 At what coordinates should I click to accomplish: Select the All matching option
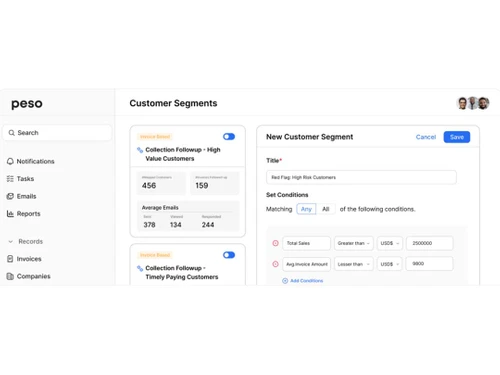pos(326,209)
